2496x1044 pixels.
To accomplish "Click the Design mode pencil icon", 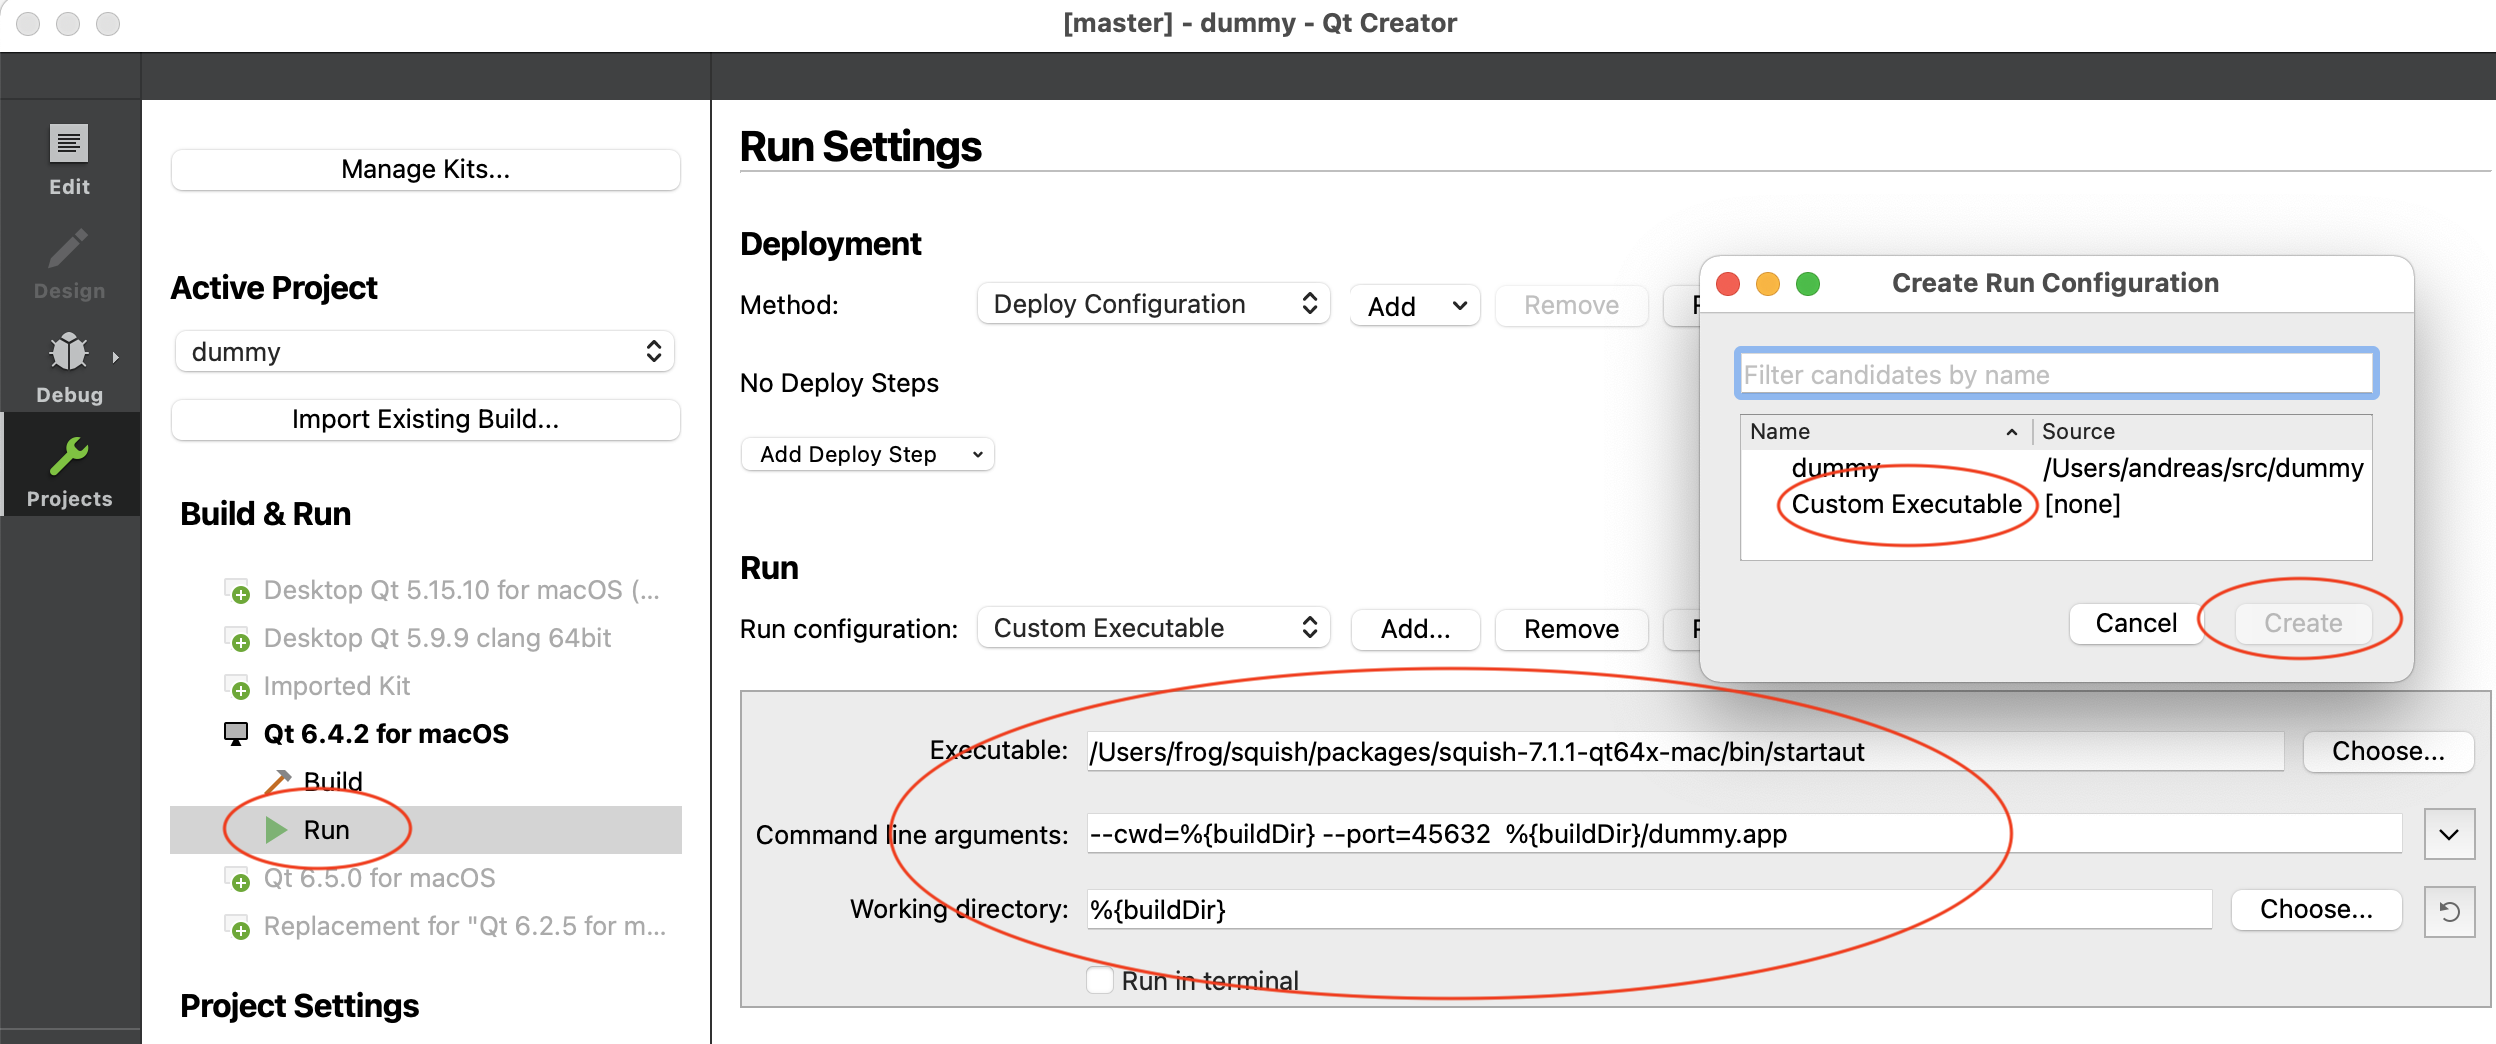I will point(69,250).
